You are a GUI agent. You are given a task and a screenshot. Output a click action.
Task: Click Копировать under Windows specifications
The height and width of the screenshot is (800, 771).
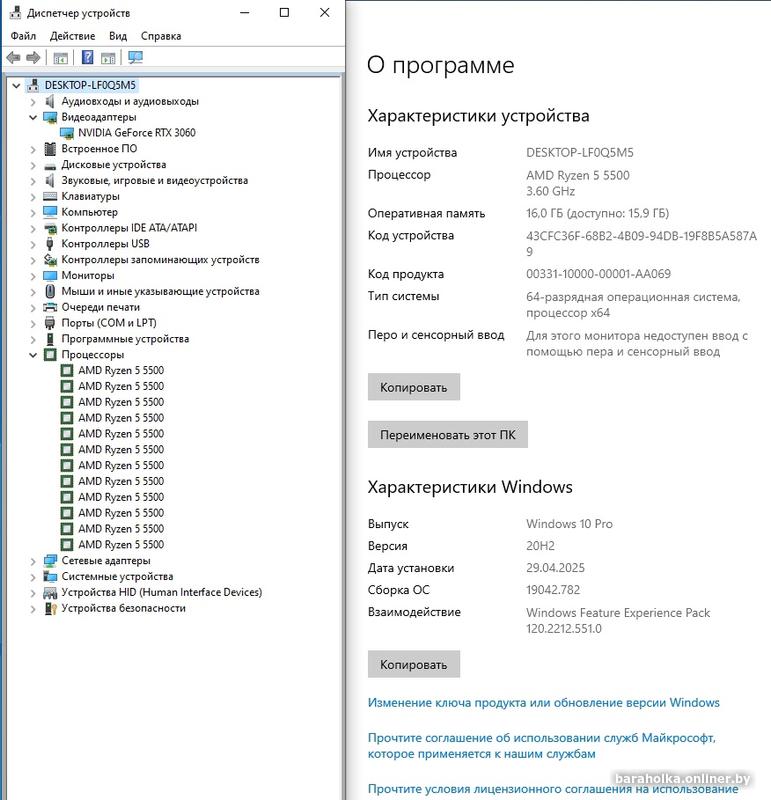[x=414, y=664]
